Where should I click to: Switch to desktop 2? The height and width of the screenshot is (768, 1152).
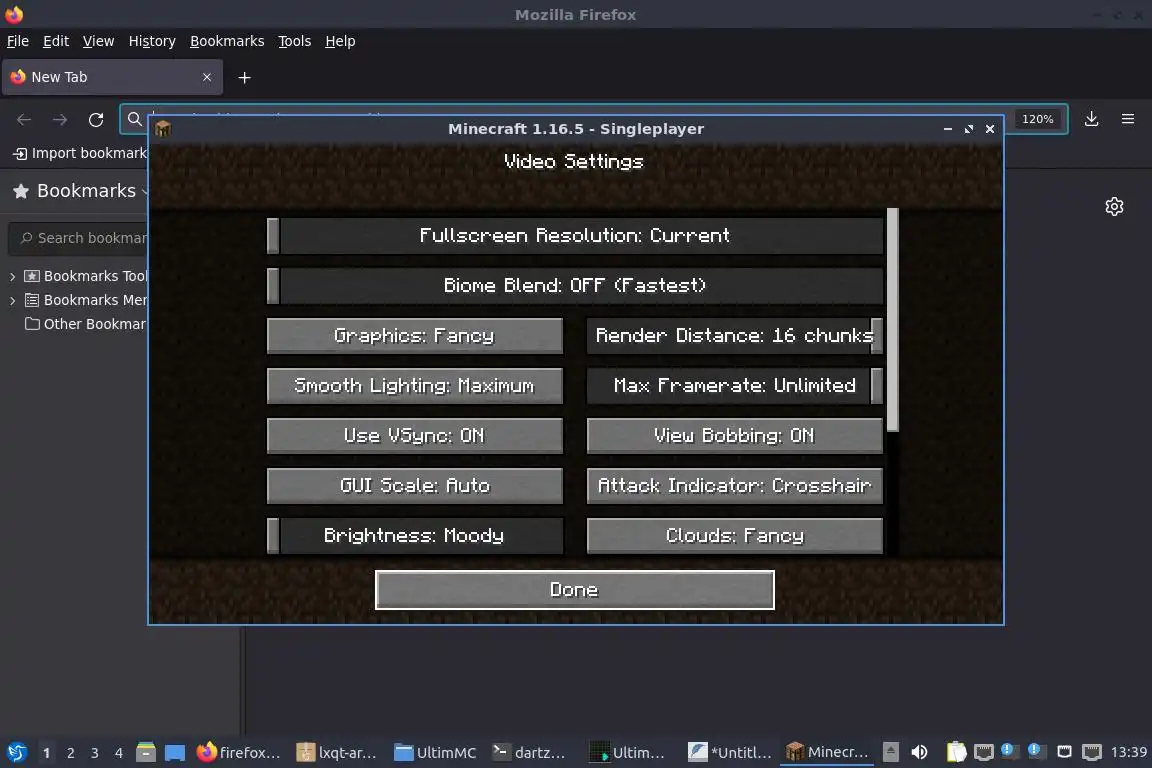(71, 753)
